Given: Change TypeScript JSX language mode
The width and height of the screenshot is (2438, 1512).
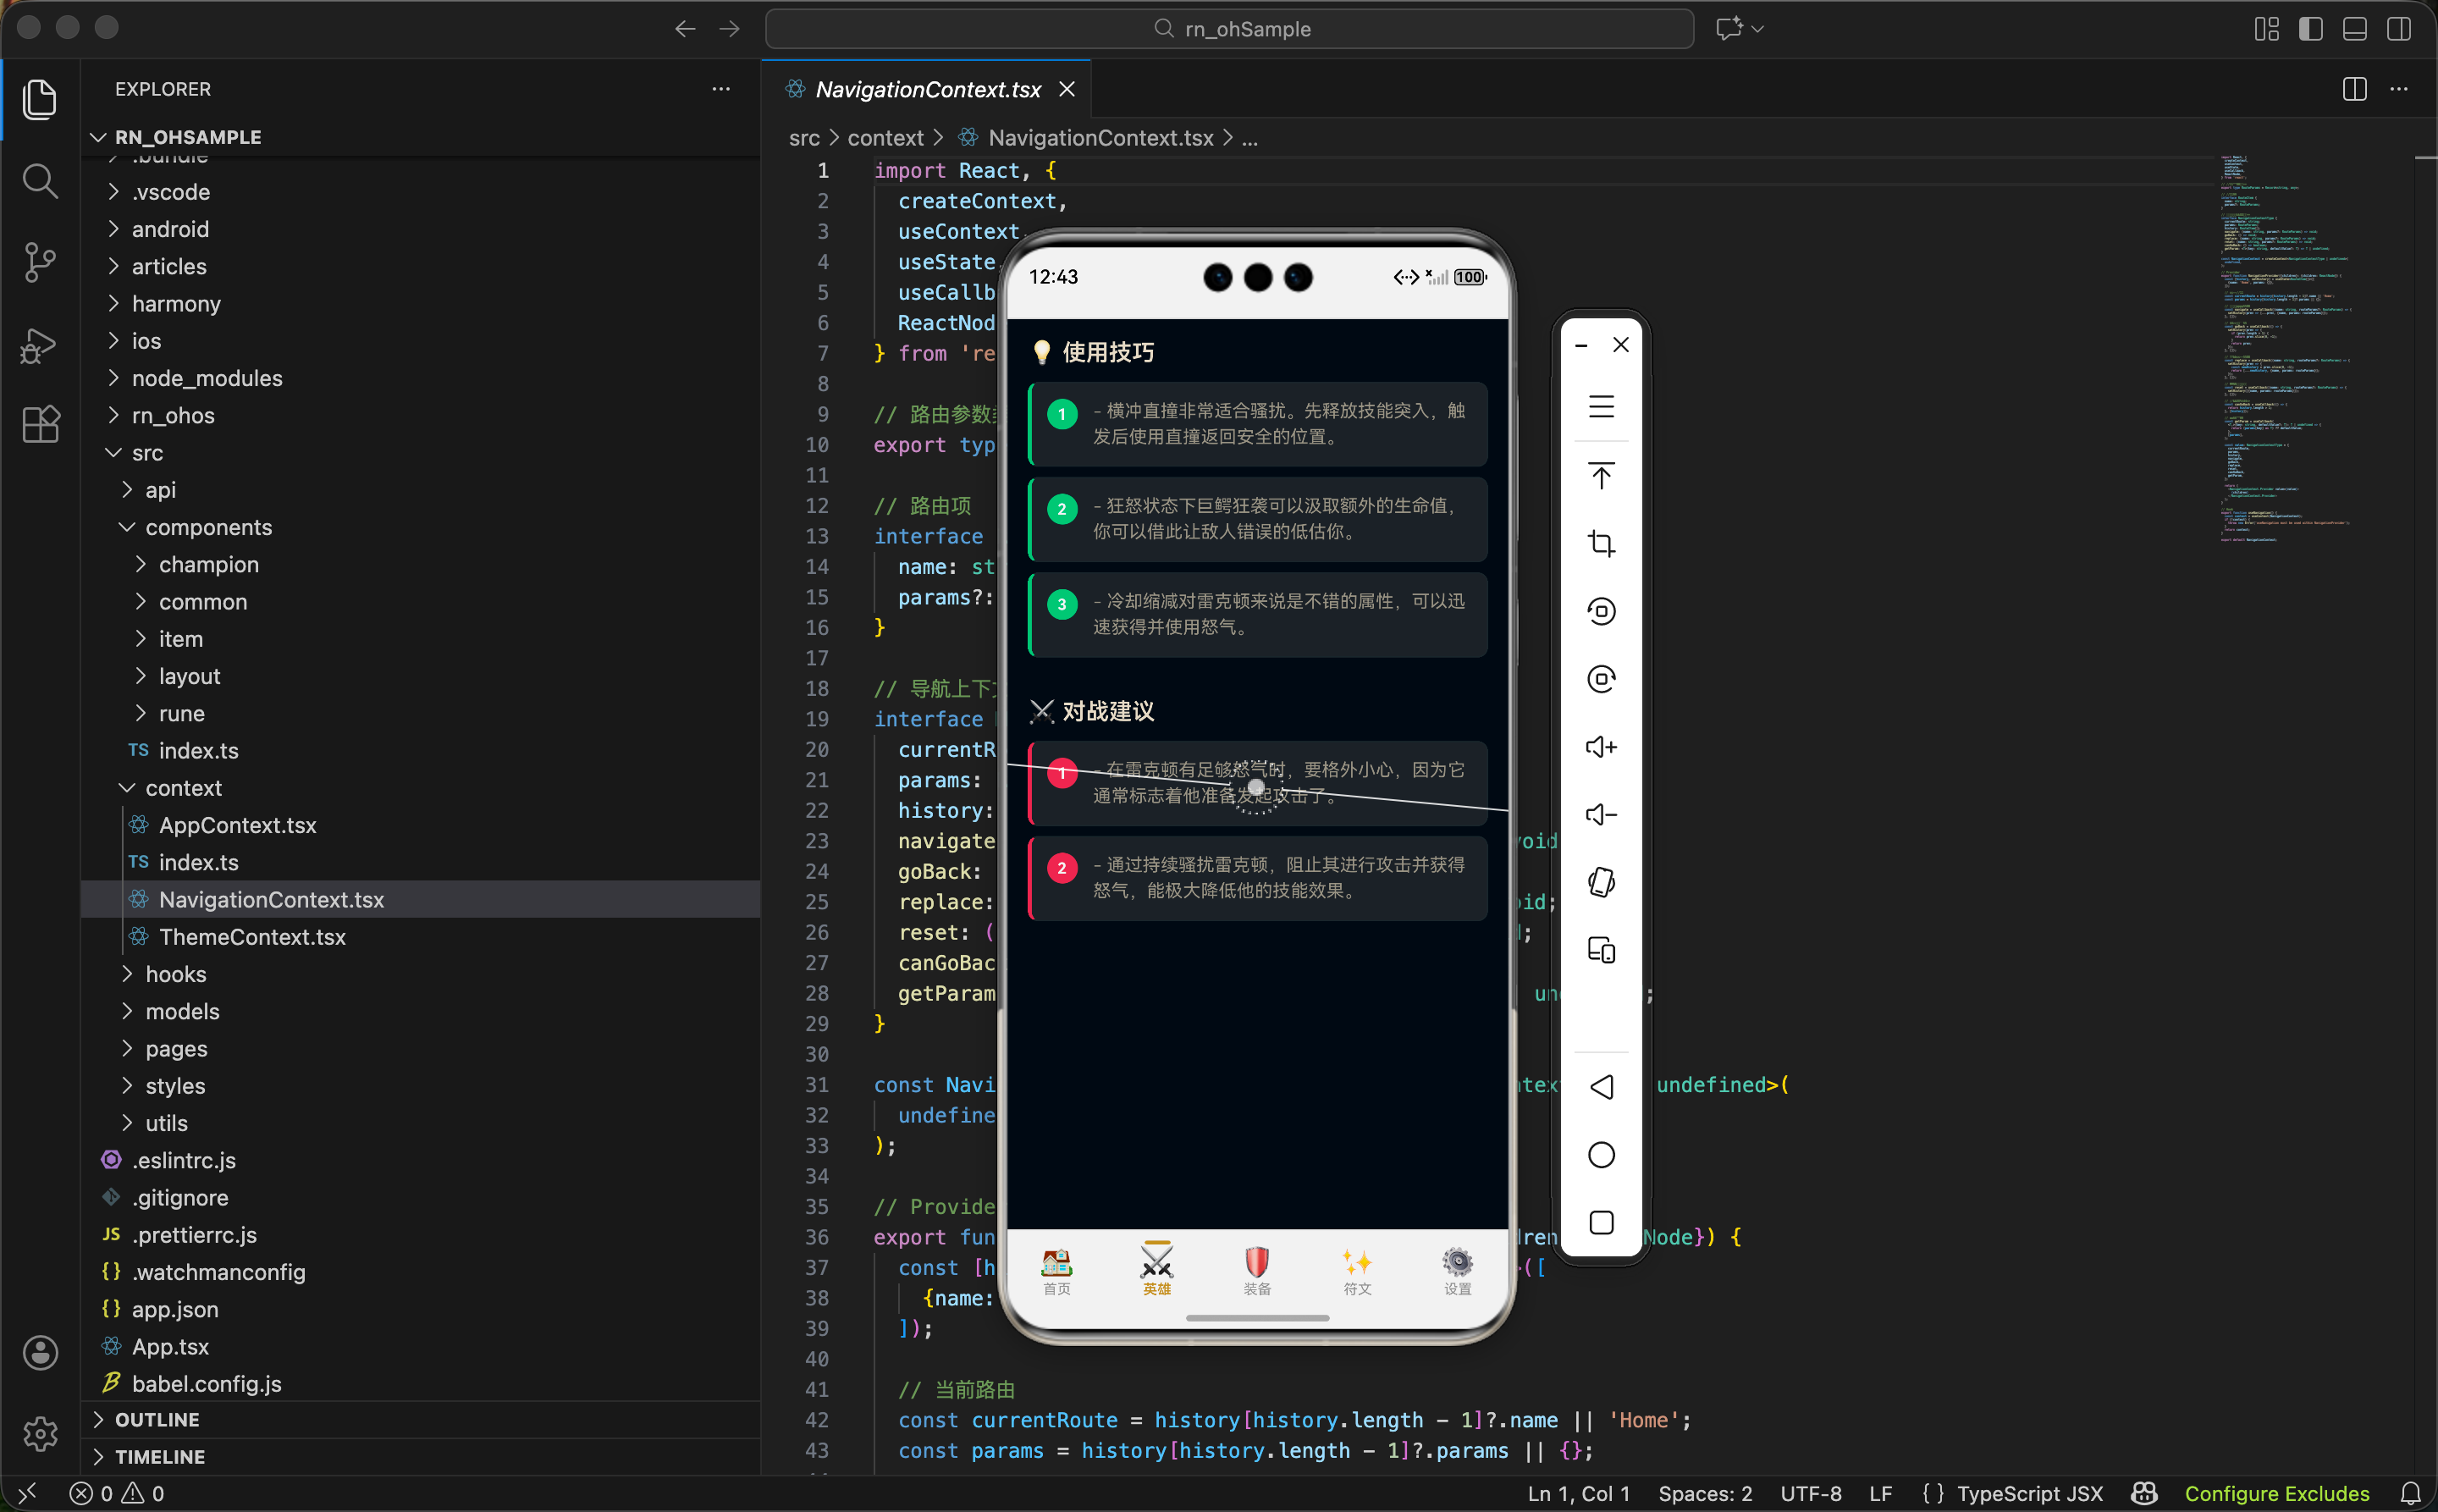Looking at the screenshot, I should click(x=2029, y=1493).
